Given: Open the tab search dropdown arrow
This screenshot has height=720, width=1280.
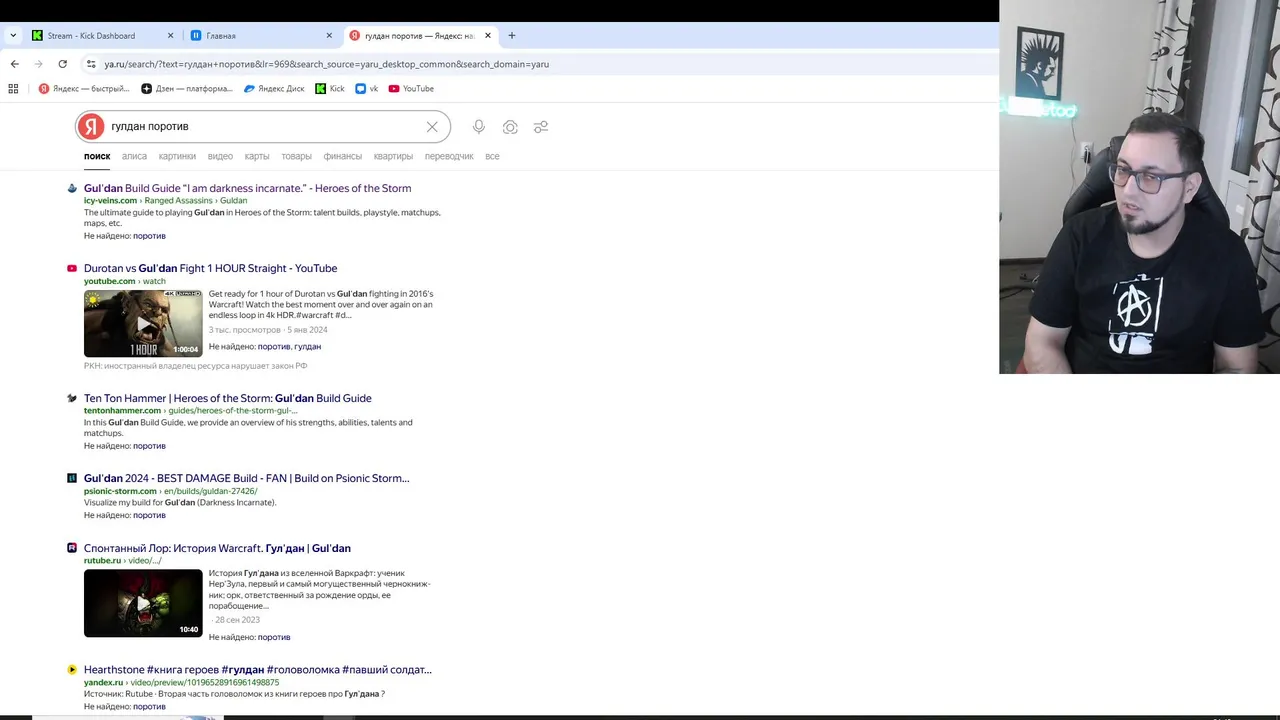Looking at the screenshot, I should 13,36.
